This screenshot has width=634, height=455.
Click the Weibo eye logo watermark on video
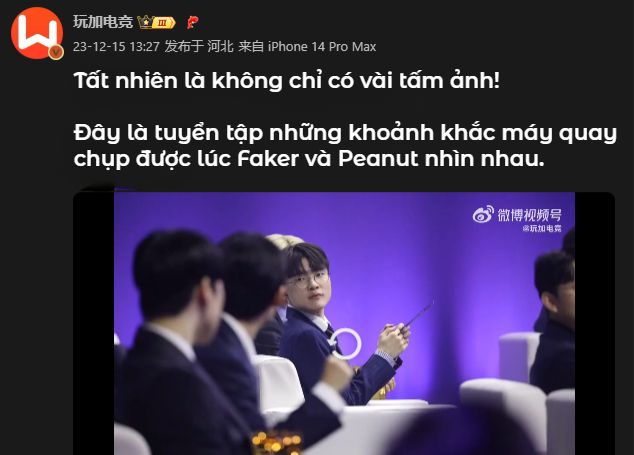[484, 214]
